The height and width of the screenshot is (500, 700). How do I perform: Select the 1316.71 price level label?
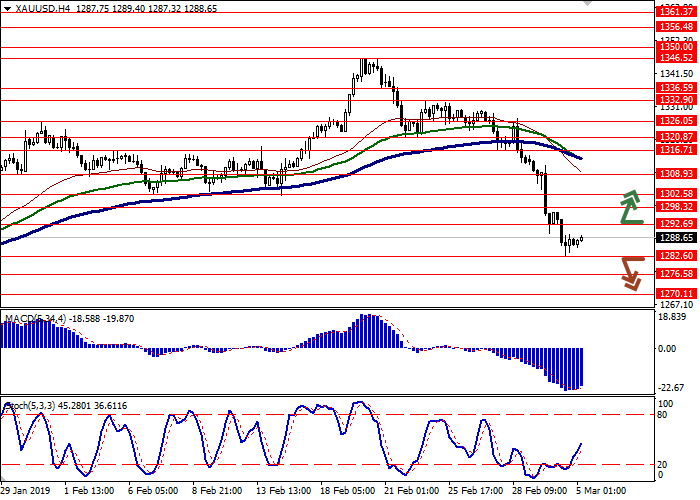coord(676,149)
